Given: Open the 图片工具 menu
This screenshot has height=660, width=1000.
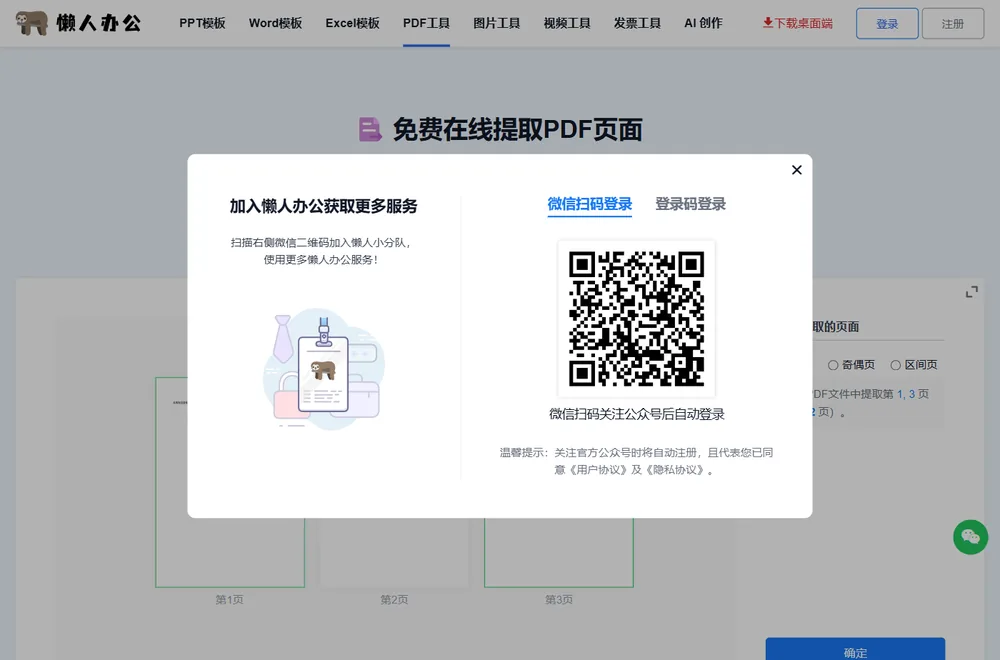Looking at the screenshot, I should [x=497, y=24].
